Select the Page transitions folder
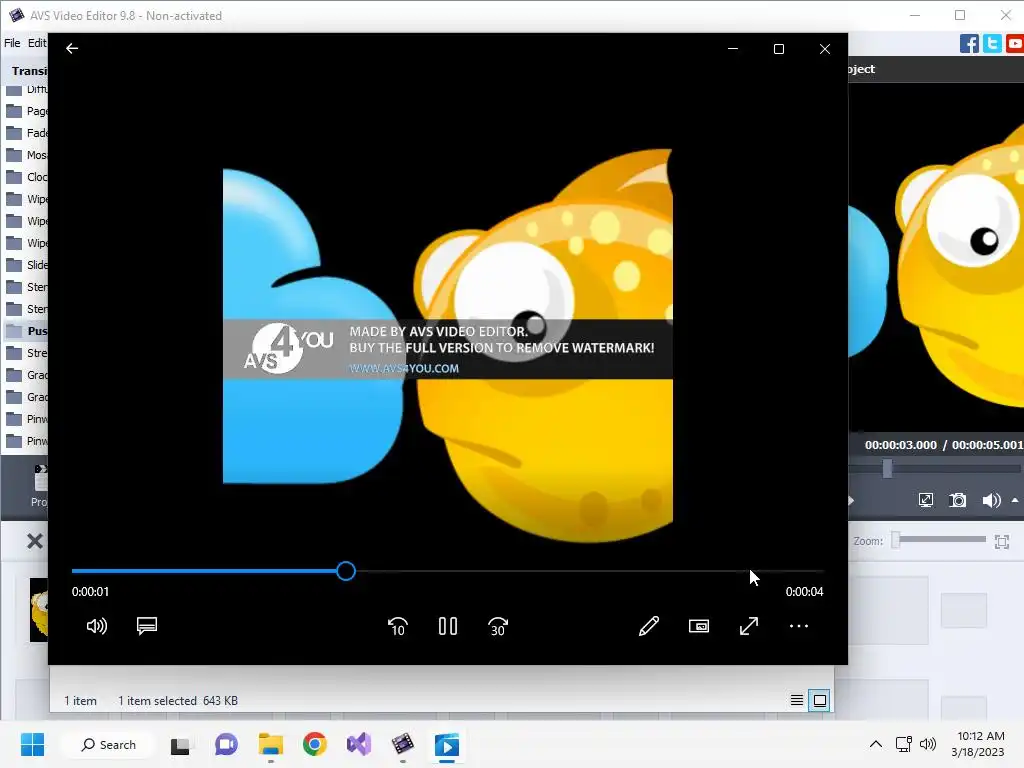The width and height of the screenshot is (1024, 768). pyautogui.click(x=26, y=111)
